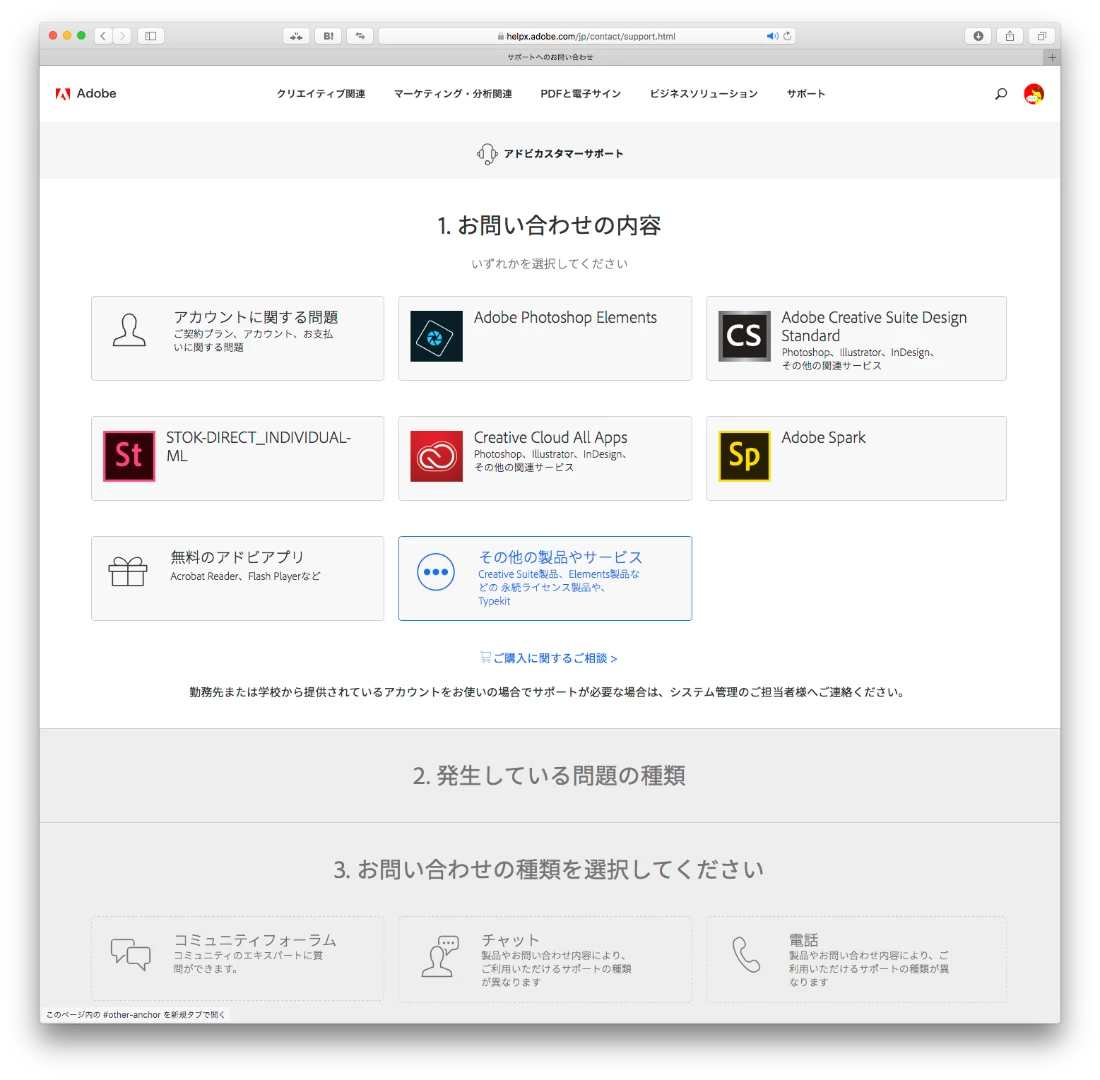This screenshot has width=1100, height=1080.
Task: Choose コミュニティフォーラム contact option
Action: click(x=237, y=959)
